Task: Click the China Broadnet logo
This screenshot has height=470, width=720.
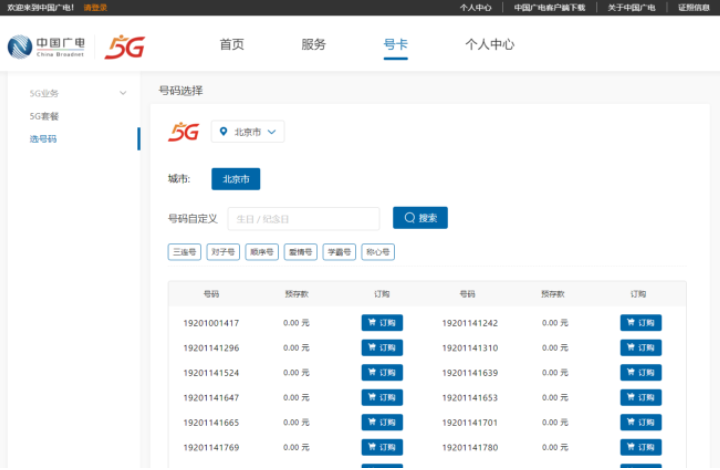Action: (46, 47)
